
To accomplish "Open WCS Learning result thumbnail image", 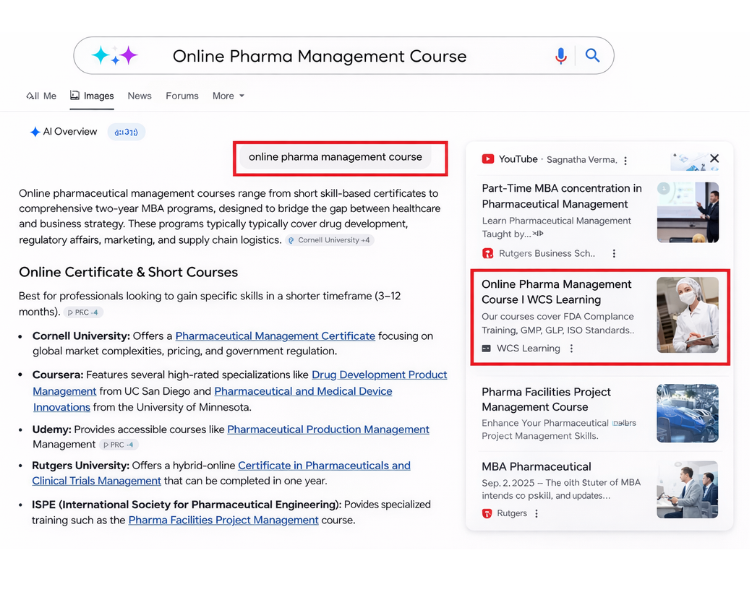I will click(x=687, y=315).
